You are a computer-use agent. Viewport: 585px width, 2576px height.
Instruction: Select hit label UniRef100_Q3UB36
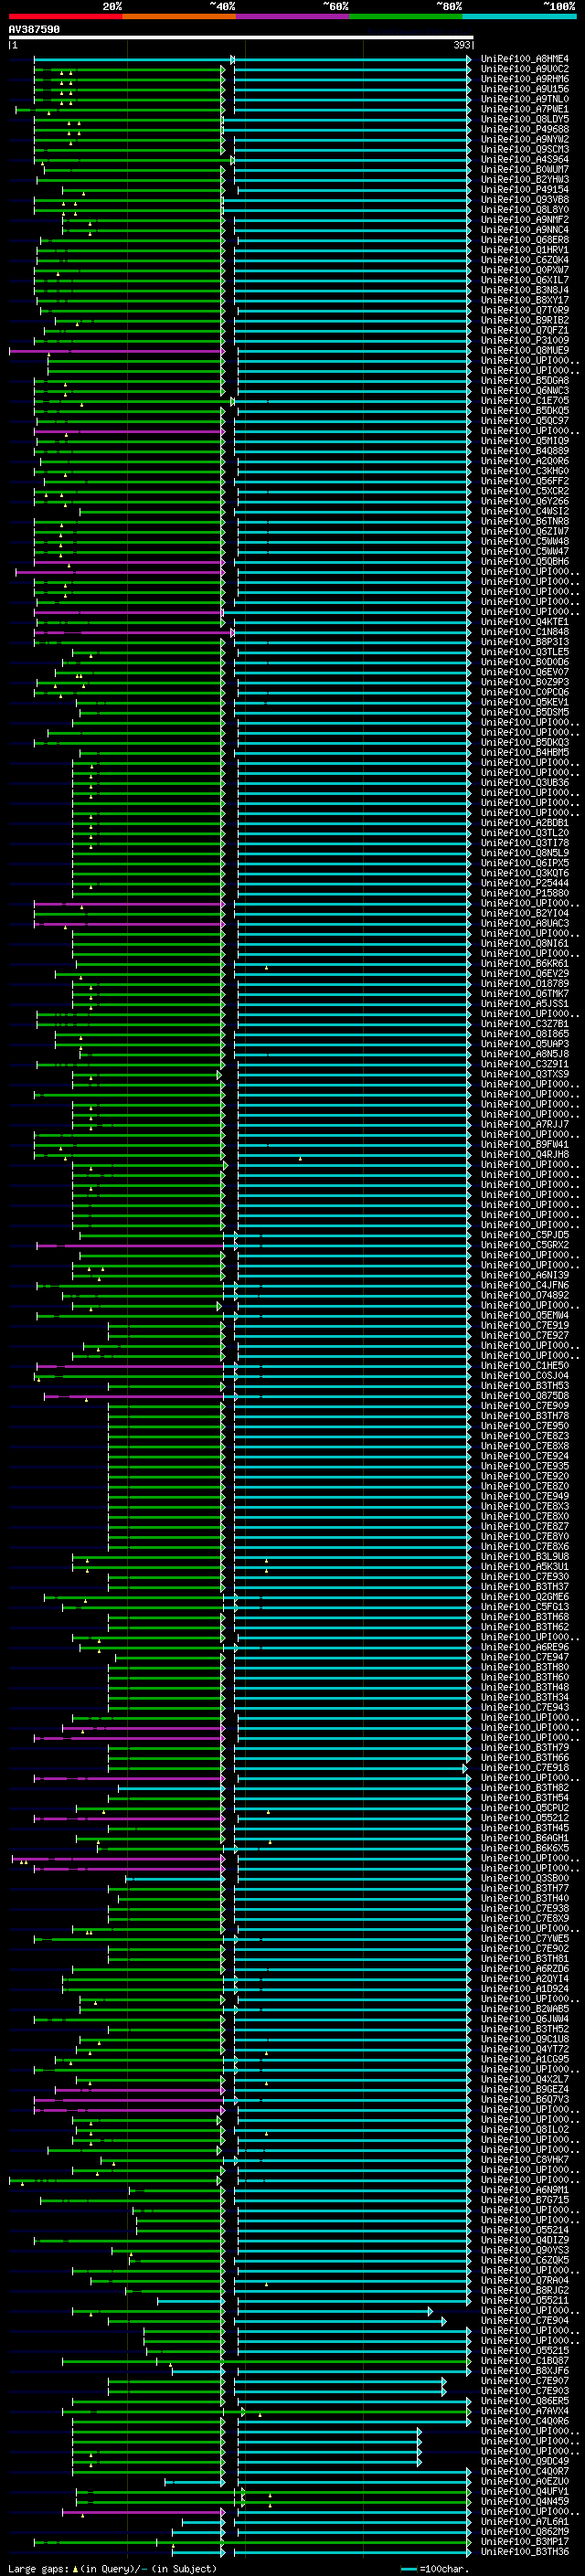coord(525,783)
